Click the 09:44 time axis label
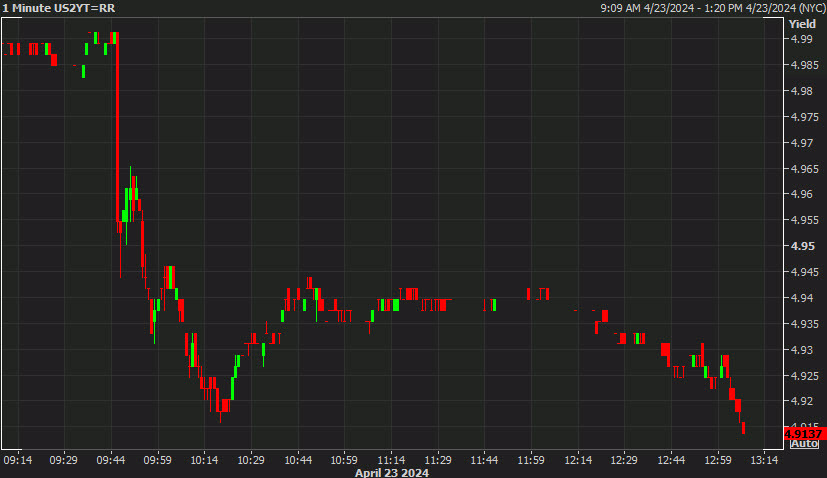The height and width of the screenshot is (478, 827). (111, 460)
